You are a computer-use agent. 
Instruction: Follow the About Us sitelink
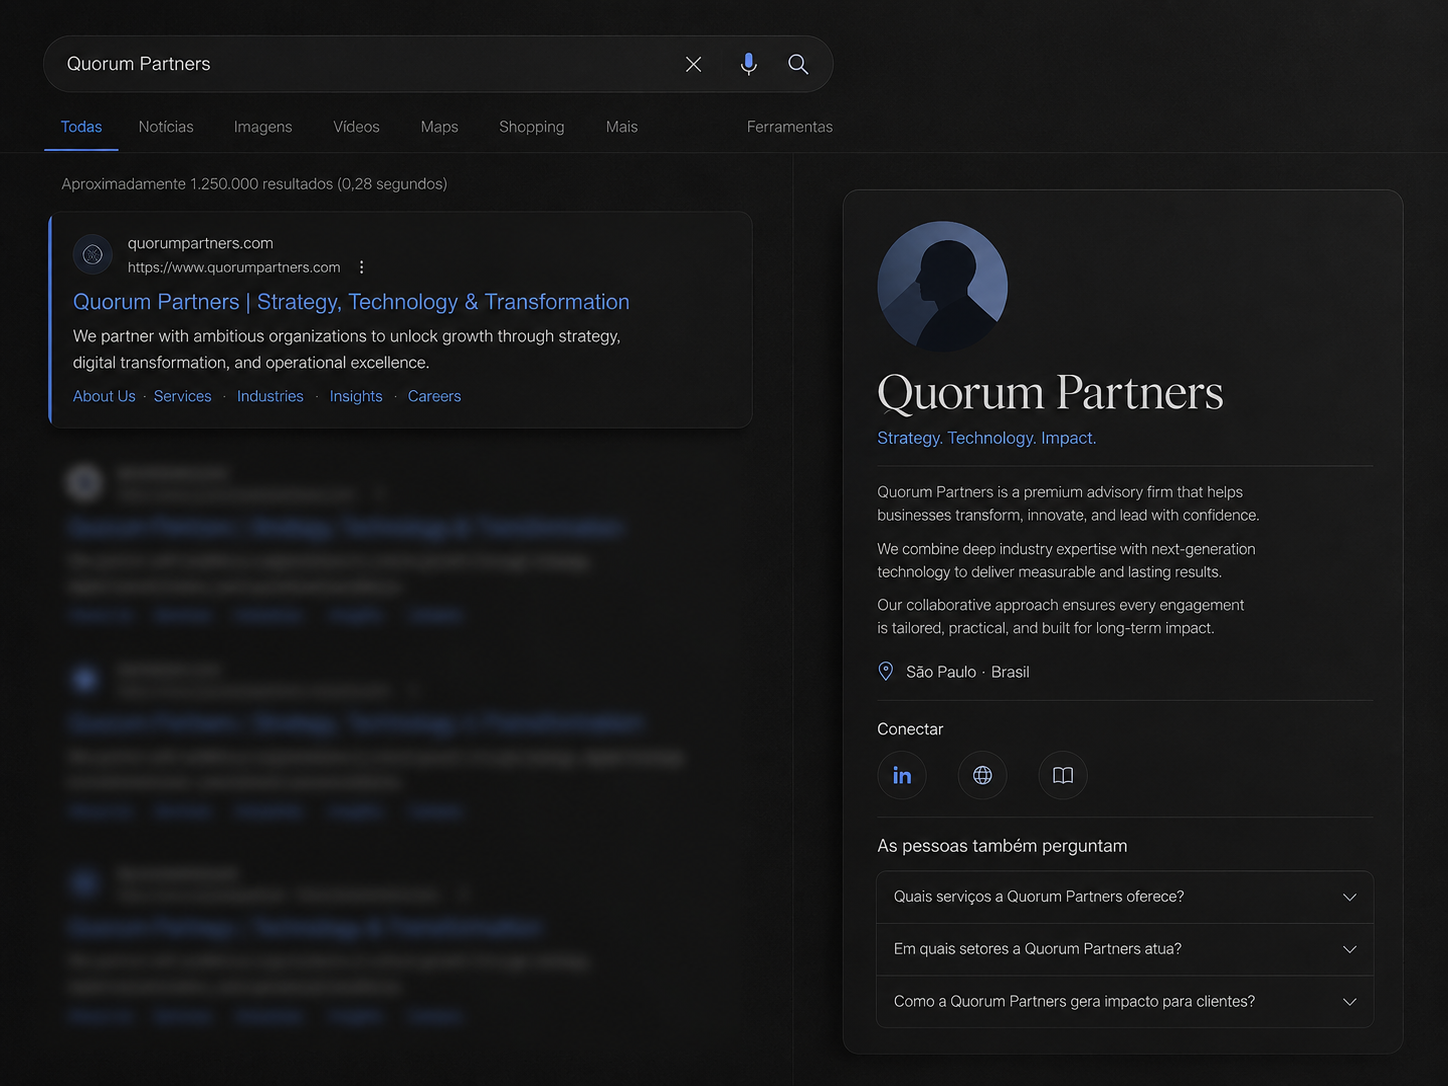[x=104, y=396]
